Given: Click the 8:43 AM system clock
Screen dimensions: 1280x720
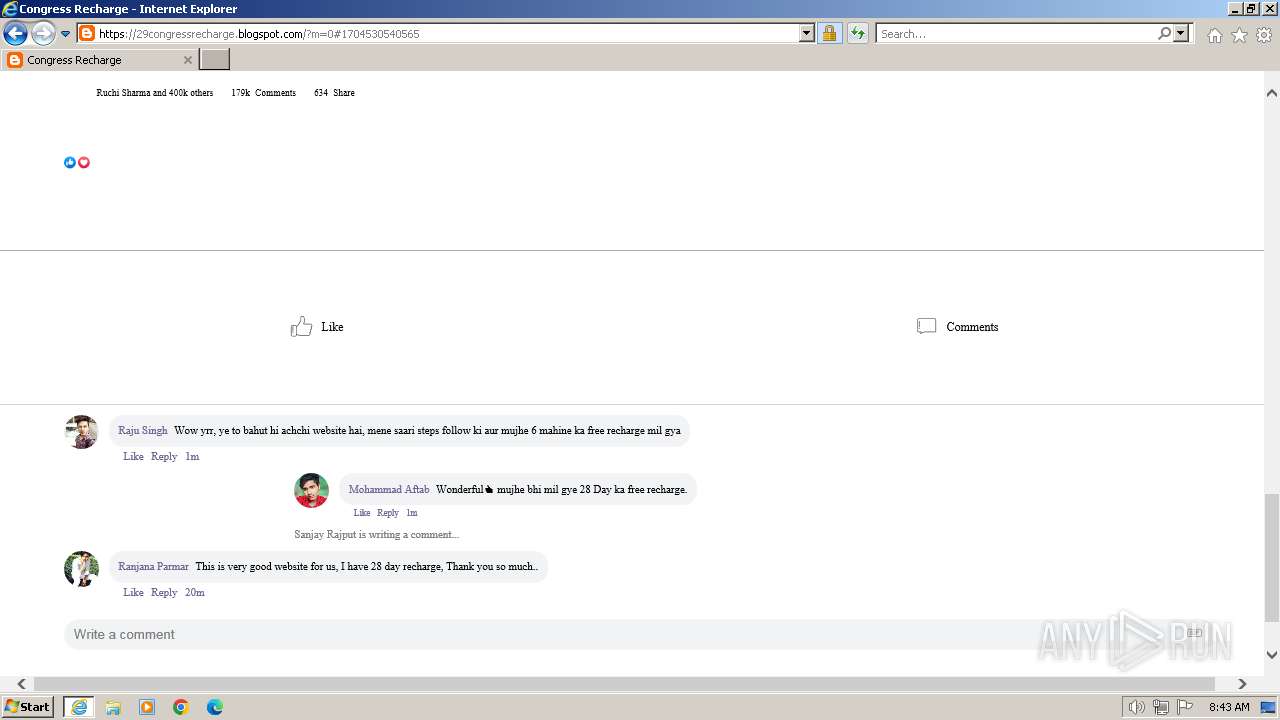Looking at the screenshot, I should point(1229,707).
